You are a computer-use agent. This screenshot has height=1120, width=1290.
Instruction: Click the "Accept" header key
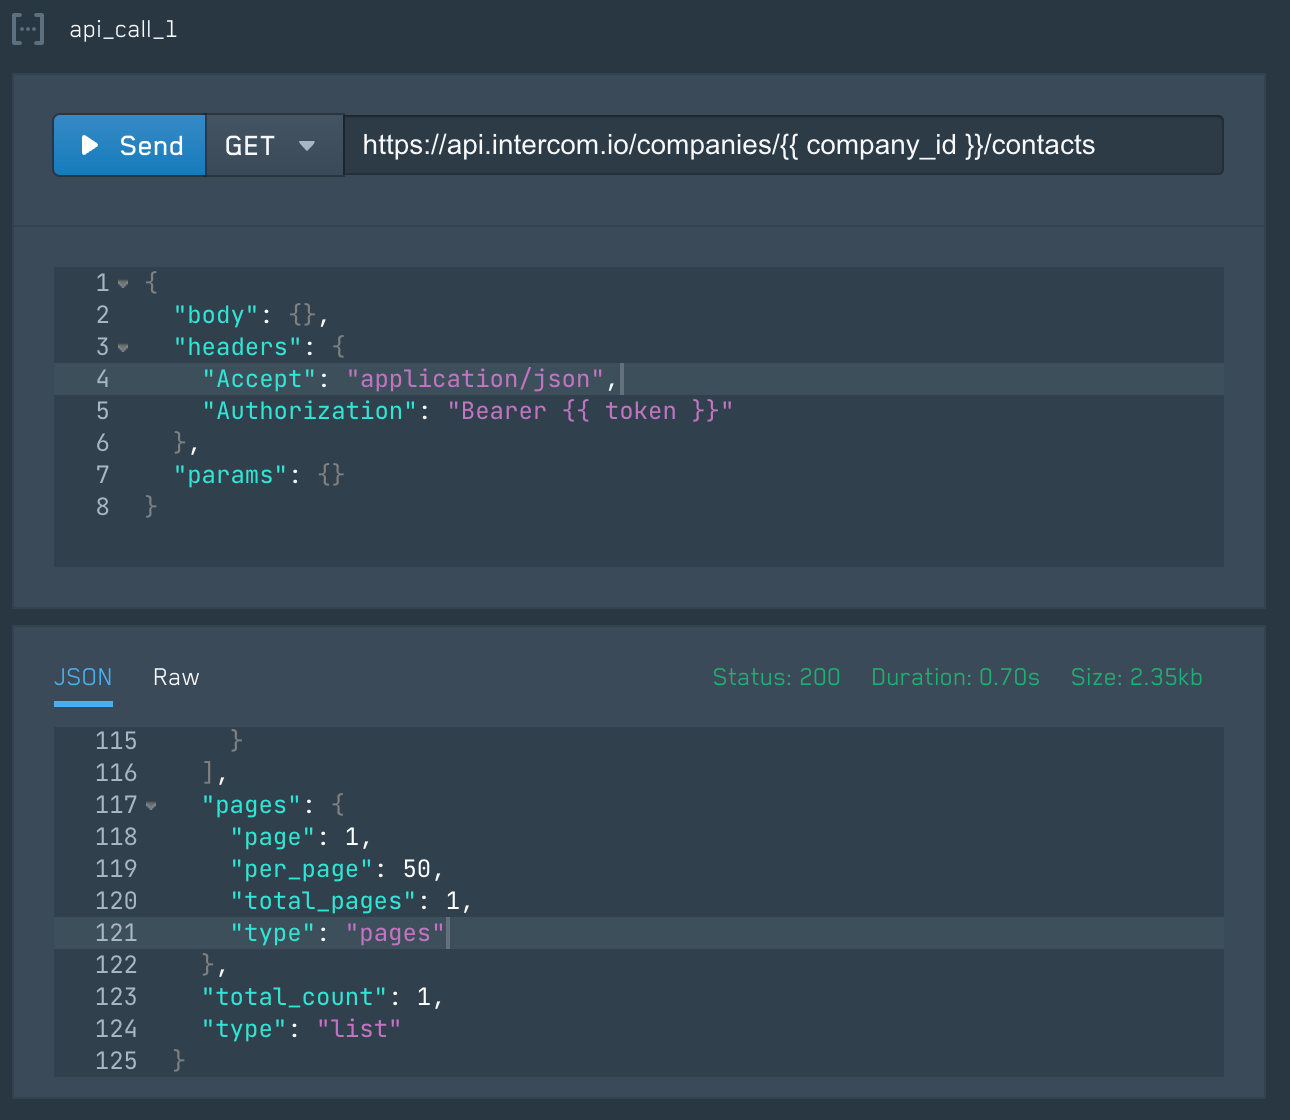[x=259, y=379]
